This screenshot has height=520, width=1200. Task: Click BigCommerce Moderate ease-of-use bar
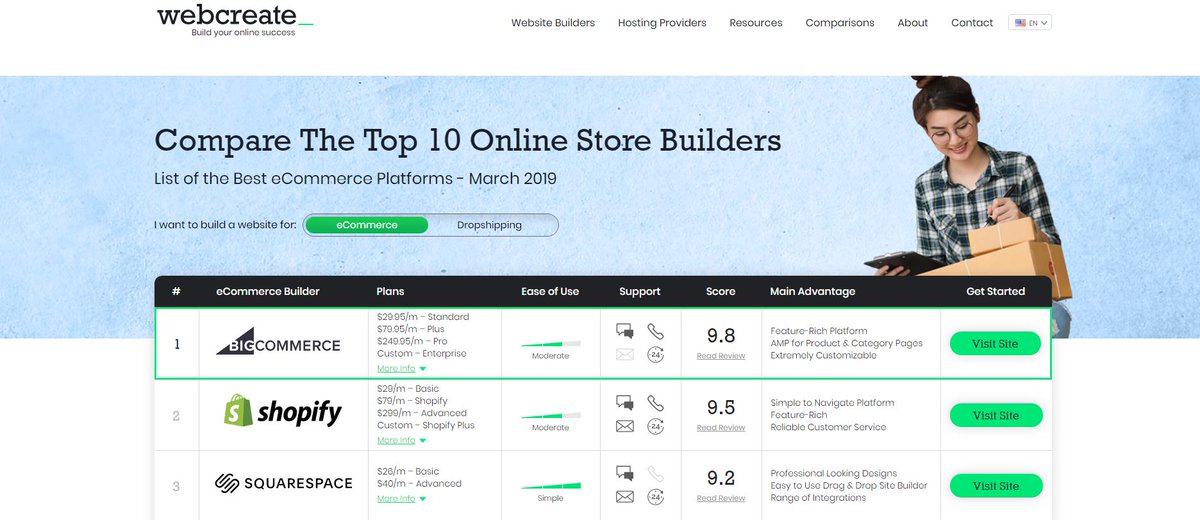click(x=550, y=344)
